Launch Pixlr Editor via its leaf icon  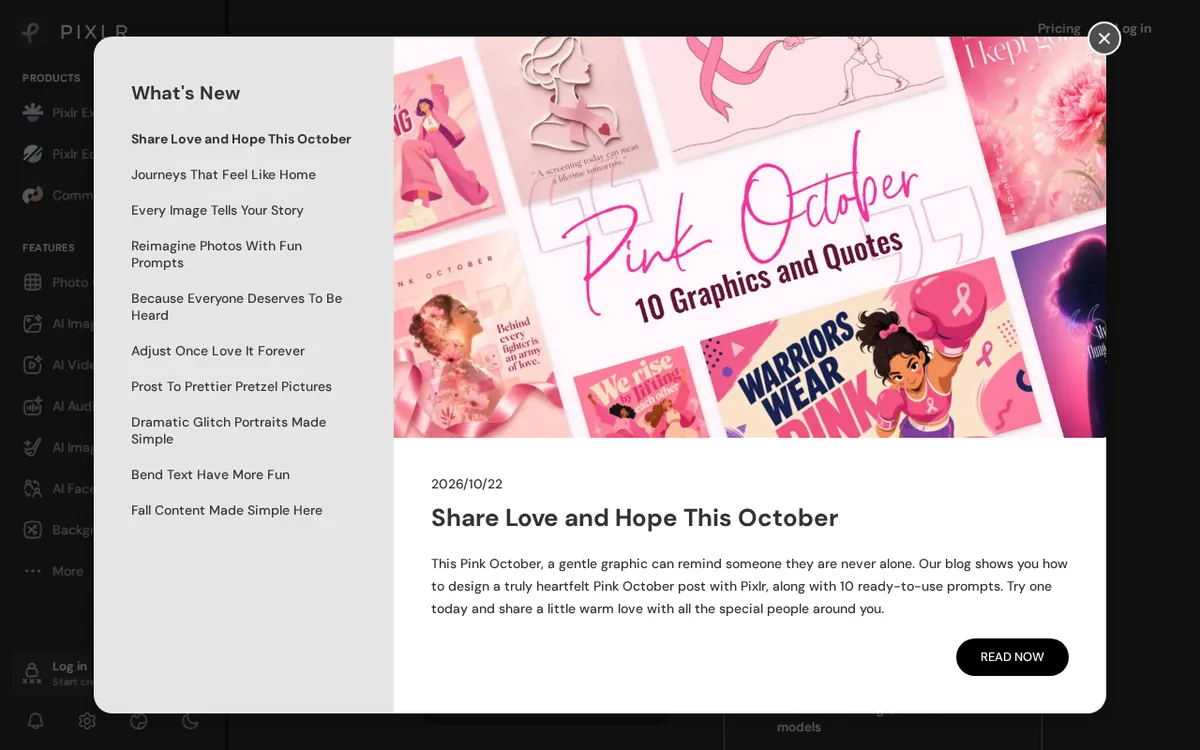pos(33,153)
